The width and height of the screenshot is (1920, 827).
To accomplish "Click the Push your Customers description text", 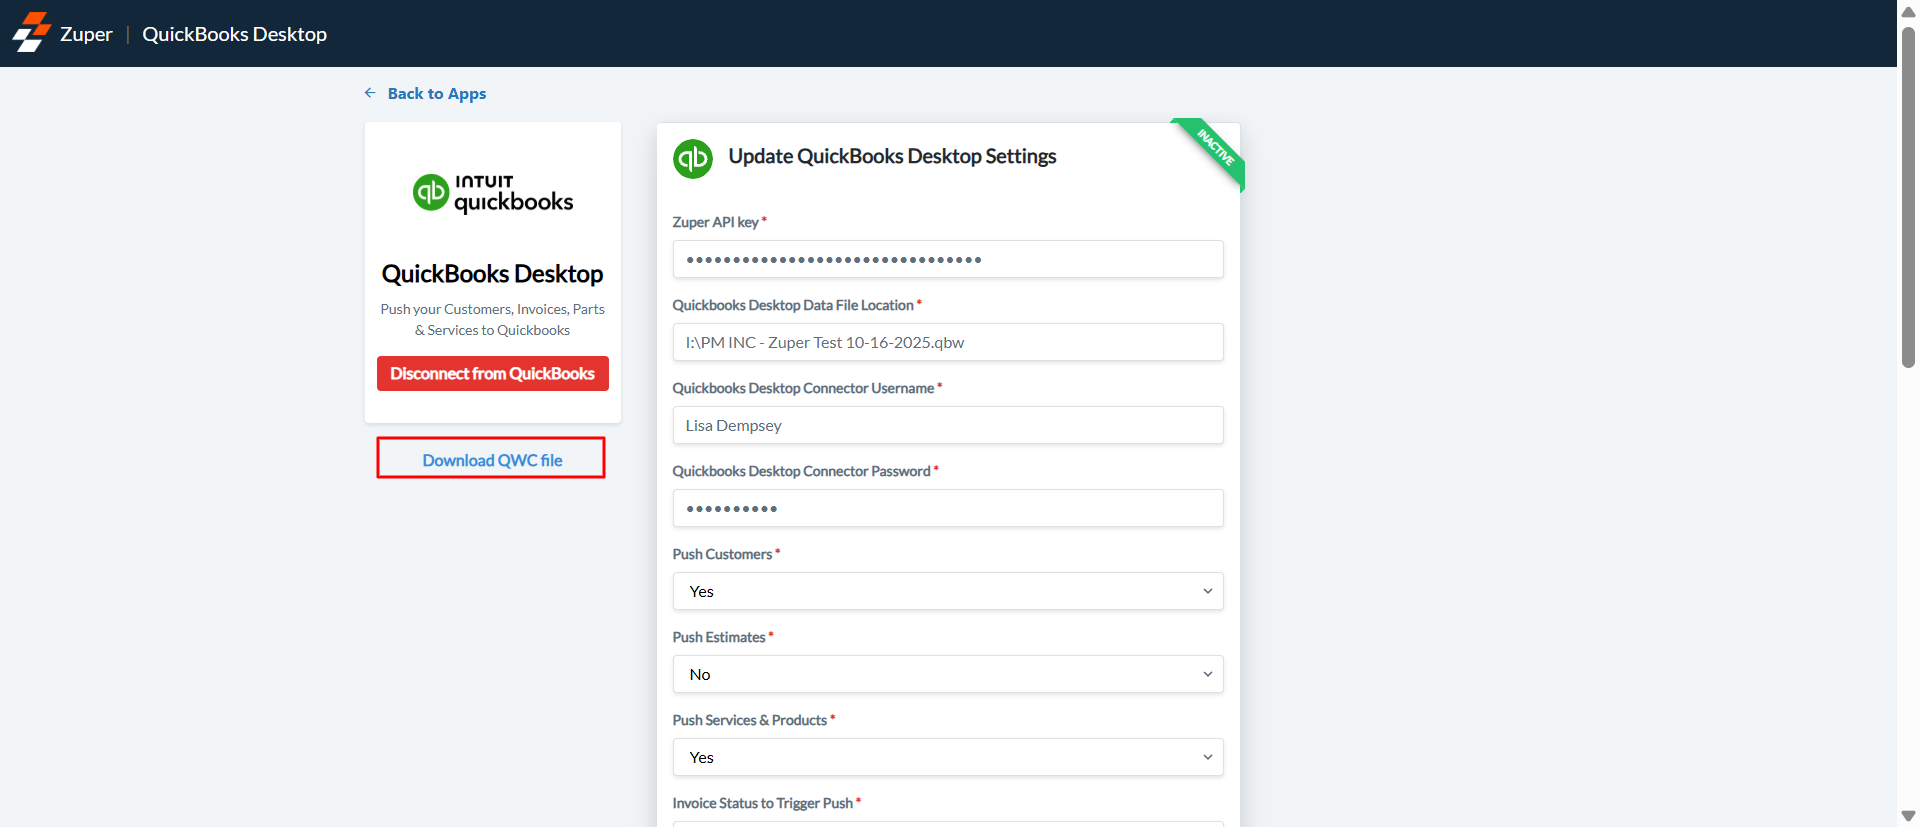I will [x=493, y=320].
